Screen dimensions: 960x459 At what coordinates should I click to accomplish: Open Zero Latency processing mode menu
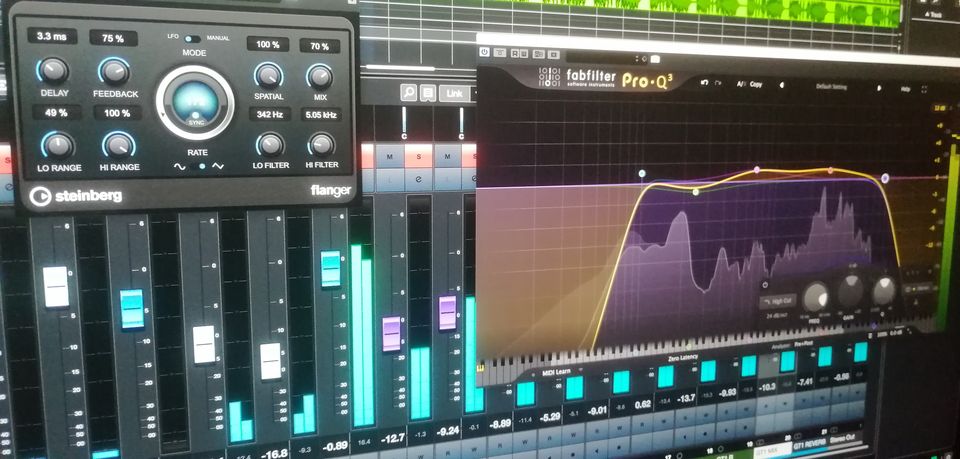(x=682, y=357)
